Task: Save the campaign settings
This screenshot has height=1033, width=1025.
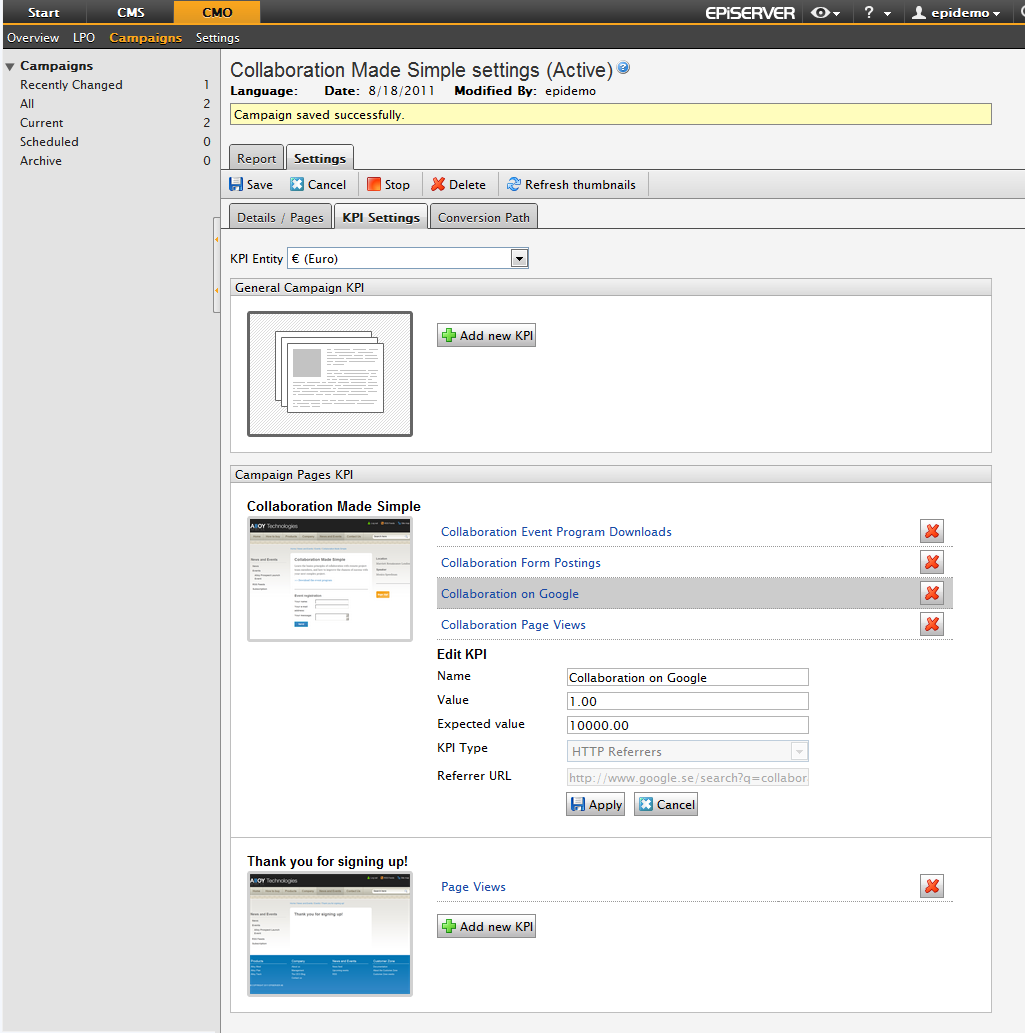Action: [251, 184]
